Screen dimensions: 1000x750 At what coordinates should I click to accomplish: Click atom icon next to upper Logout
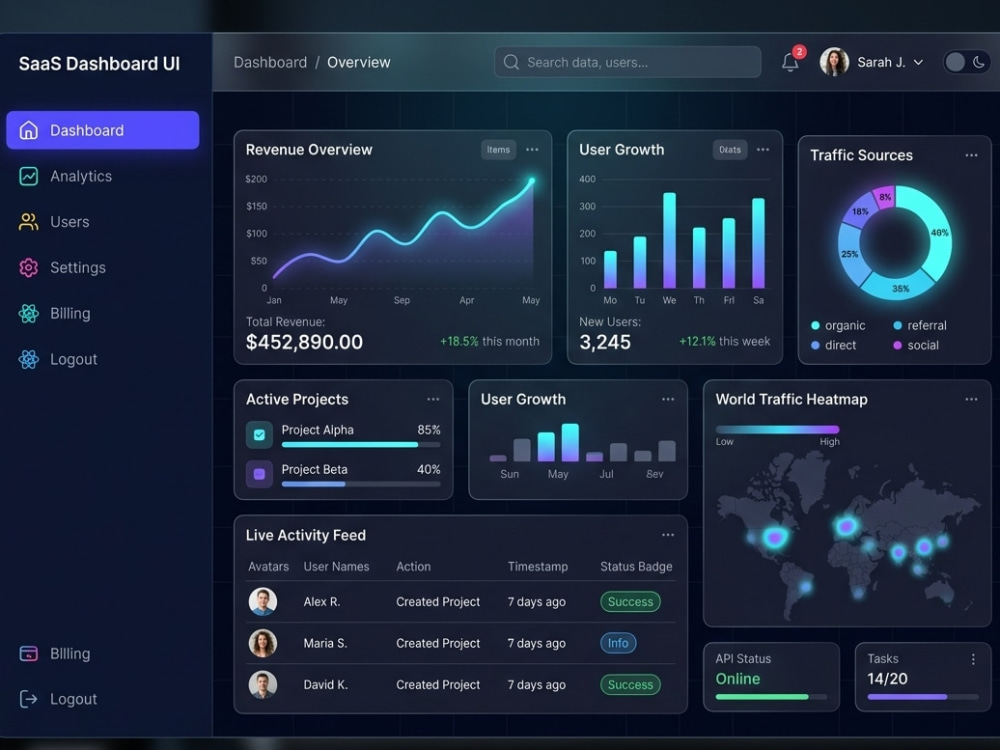tap(29, 360)
